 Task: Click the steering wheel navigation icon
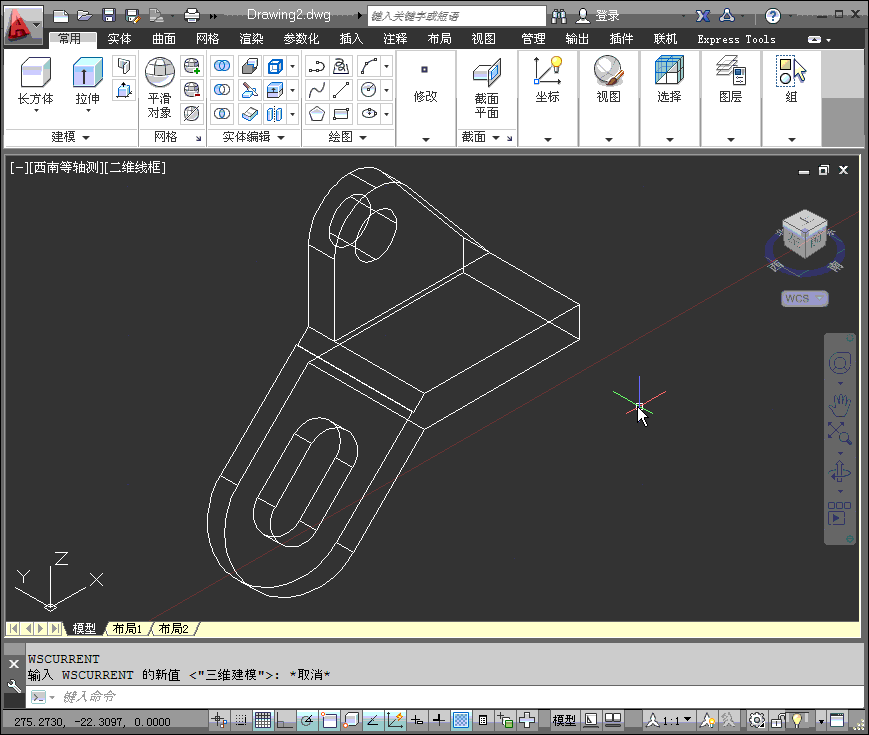pyautogui.click(x=840, y=364)
